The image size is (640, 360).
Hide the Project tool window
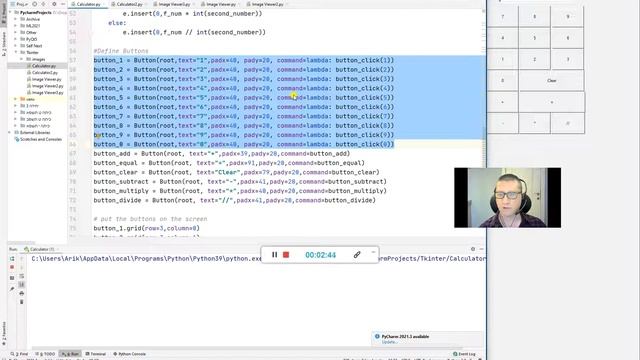63,4
